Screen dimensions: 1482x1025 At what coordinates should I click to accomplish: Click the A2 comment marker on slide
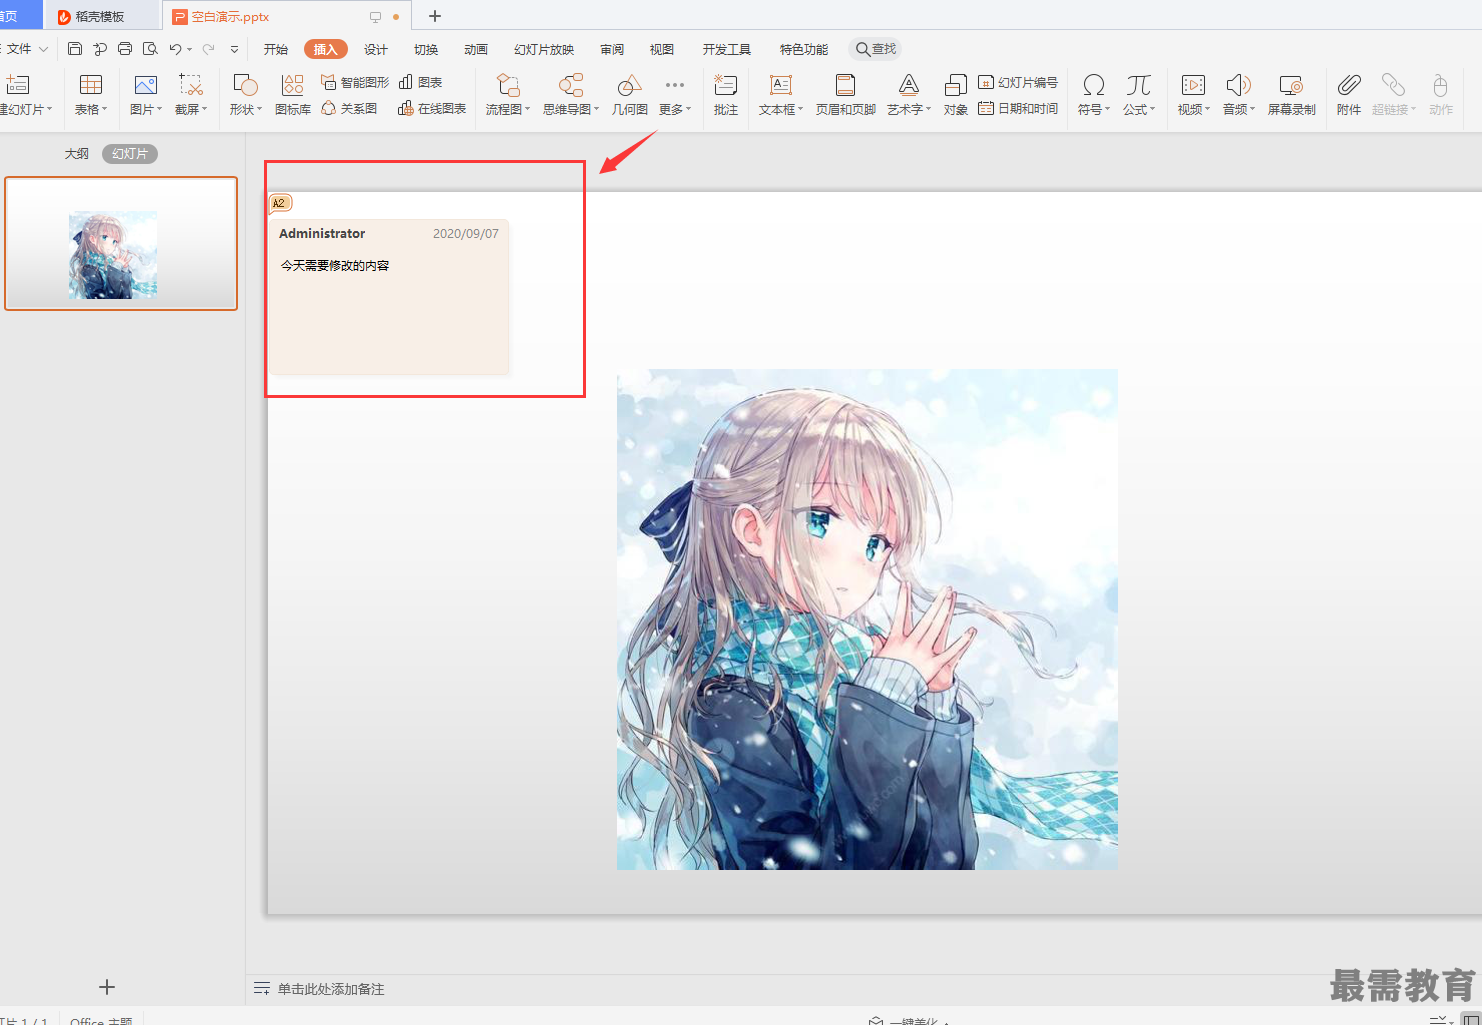pos(280,203)
